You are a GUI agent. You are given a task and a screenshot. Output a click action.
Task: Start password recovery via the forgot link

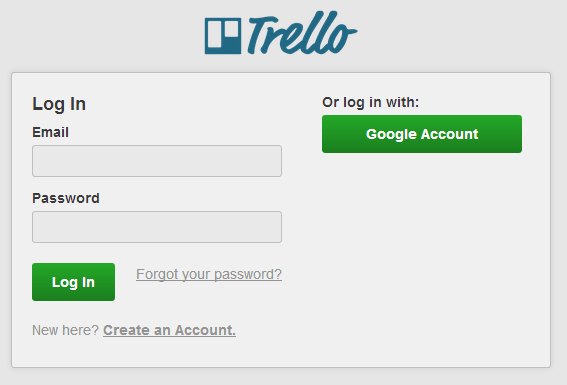click(x=209, y=274)
